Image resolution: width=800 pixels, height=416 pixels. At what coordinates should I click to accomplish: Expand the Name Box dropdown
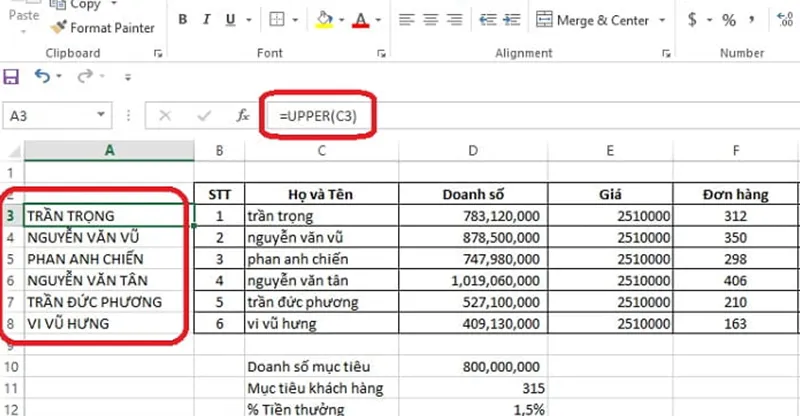(x=101, y=115)
